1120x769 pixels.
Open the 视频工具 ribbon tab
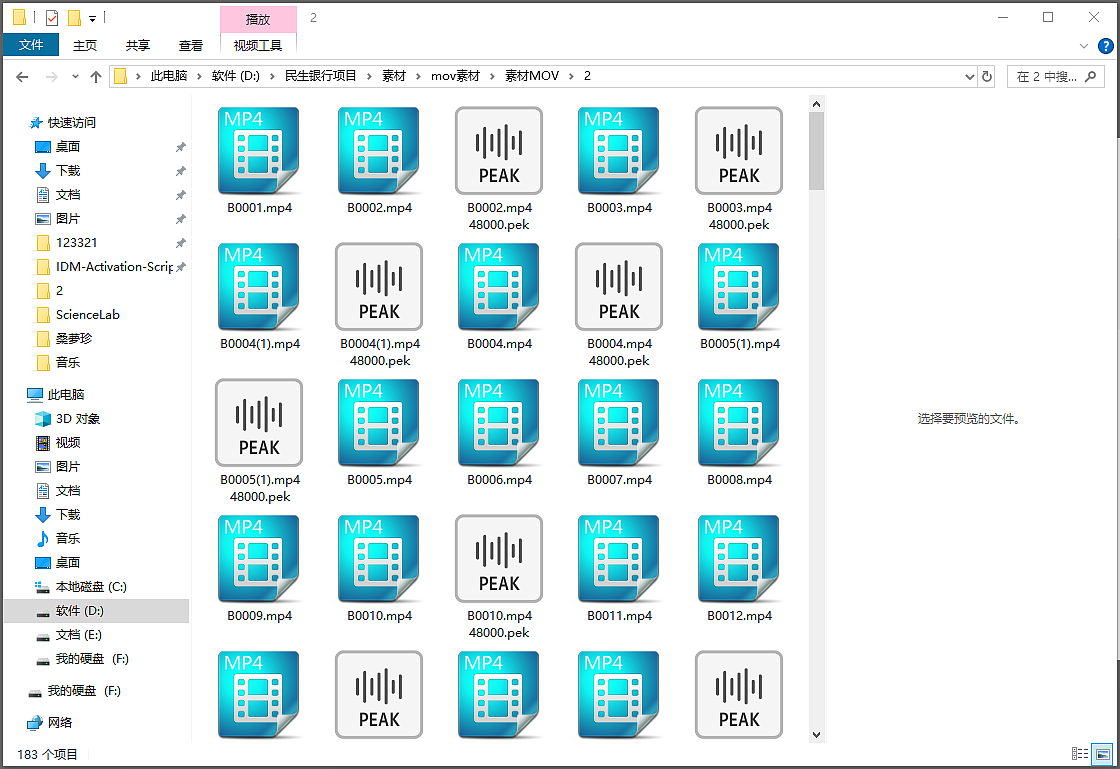coord(258,45)
